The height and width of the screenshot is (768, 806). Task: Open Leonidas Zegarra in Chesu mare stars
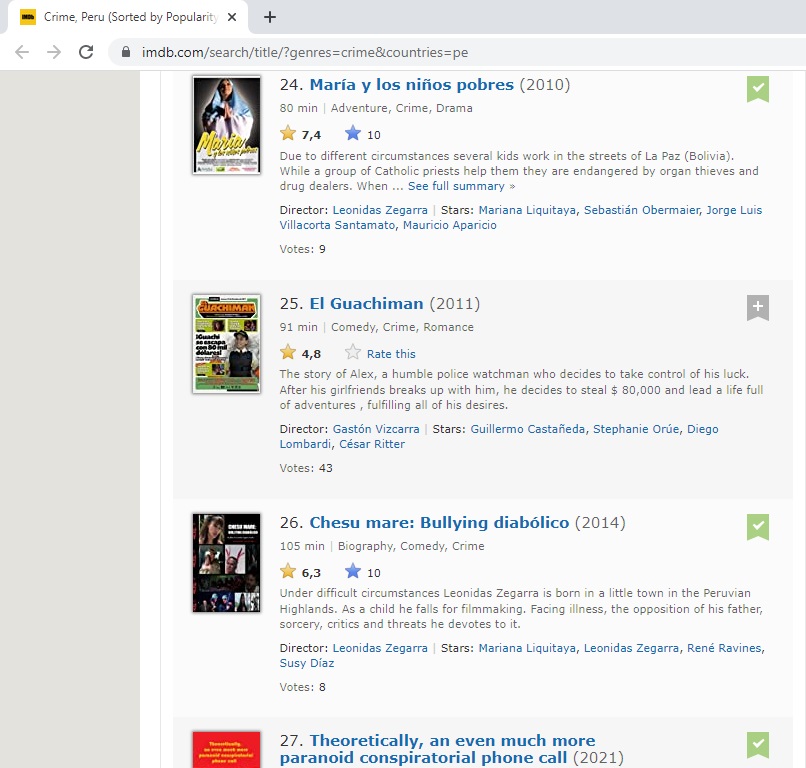pos(631,648)
